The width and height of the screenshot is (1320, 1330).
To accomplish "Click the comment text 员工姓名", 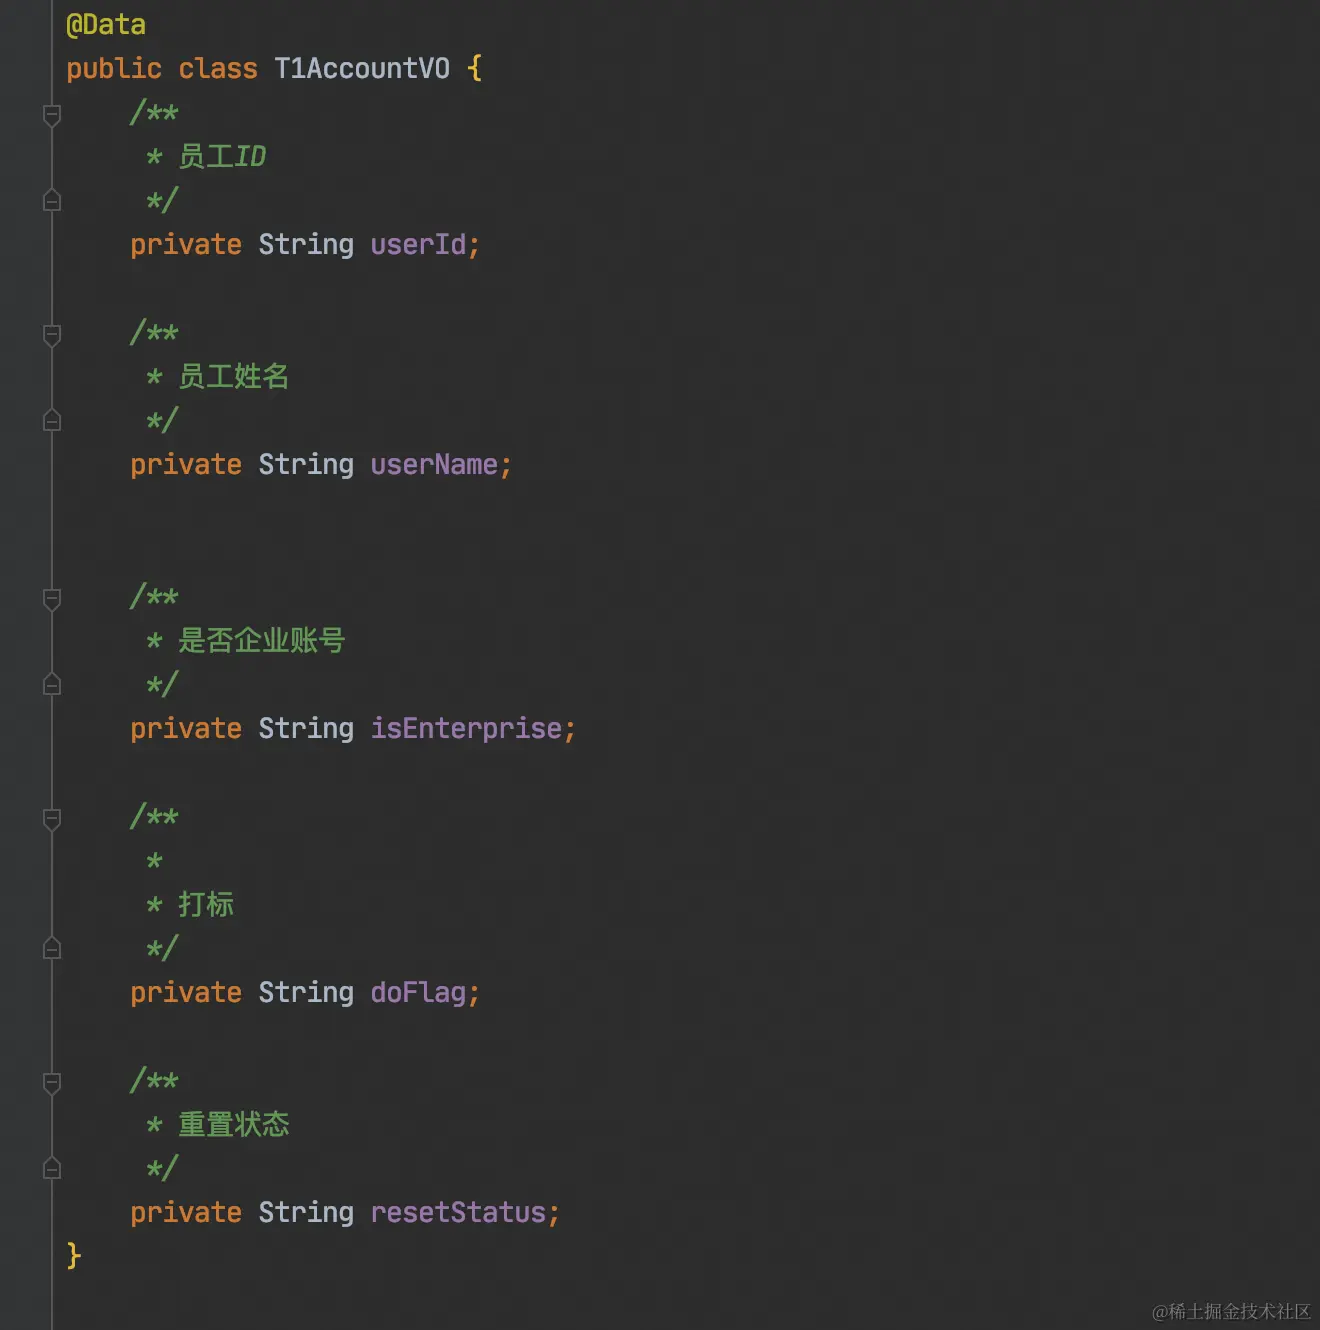I will click(234, 377).
